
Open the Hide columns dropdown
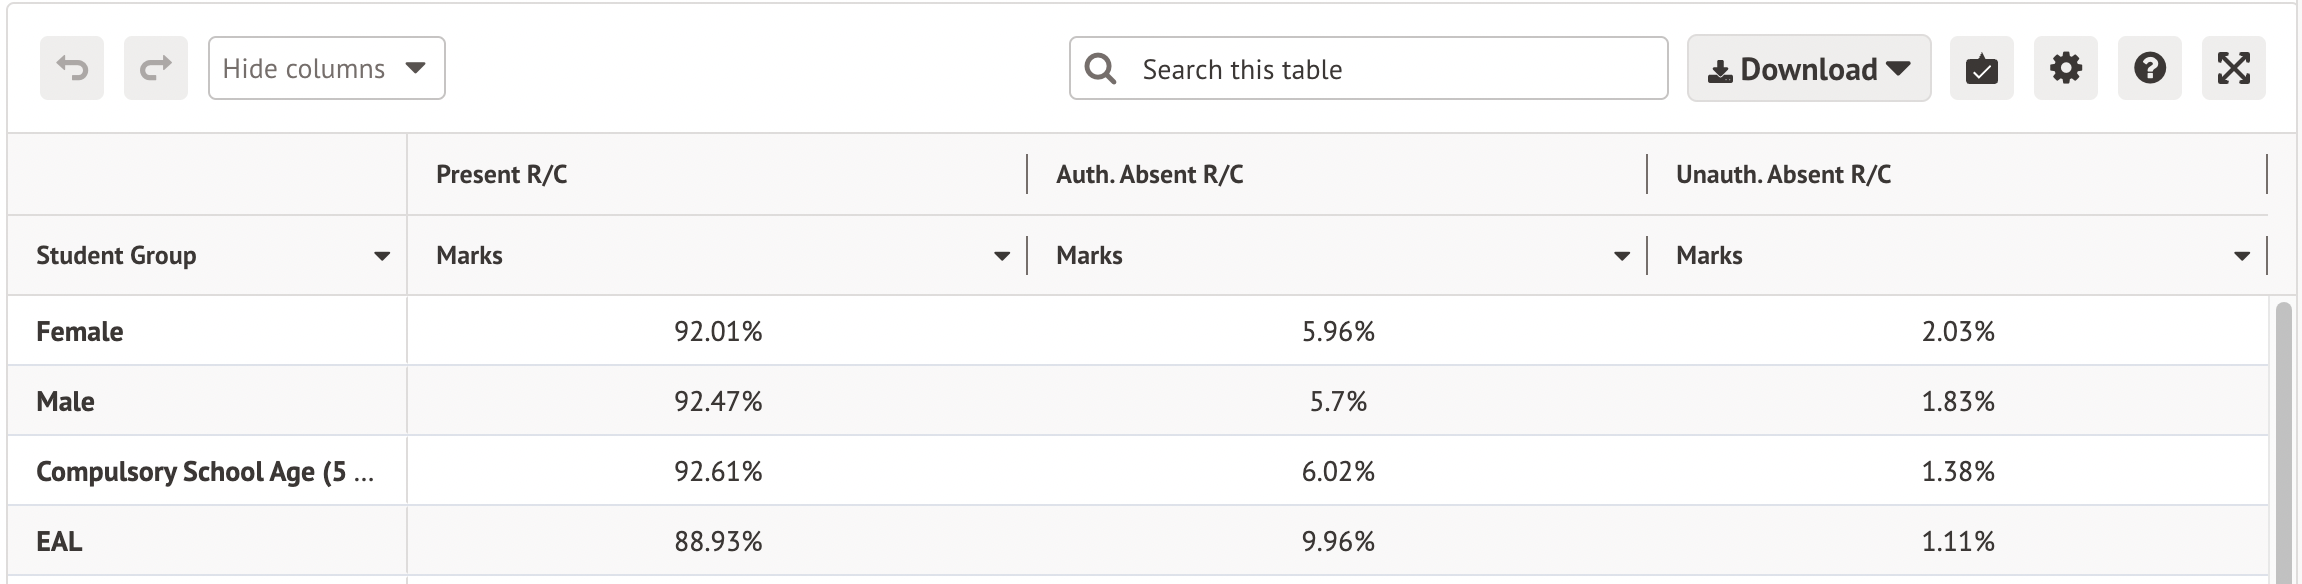pyautogui.click(x=326, y=69)
